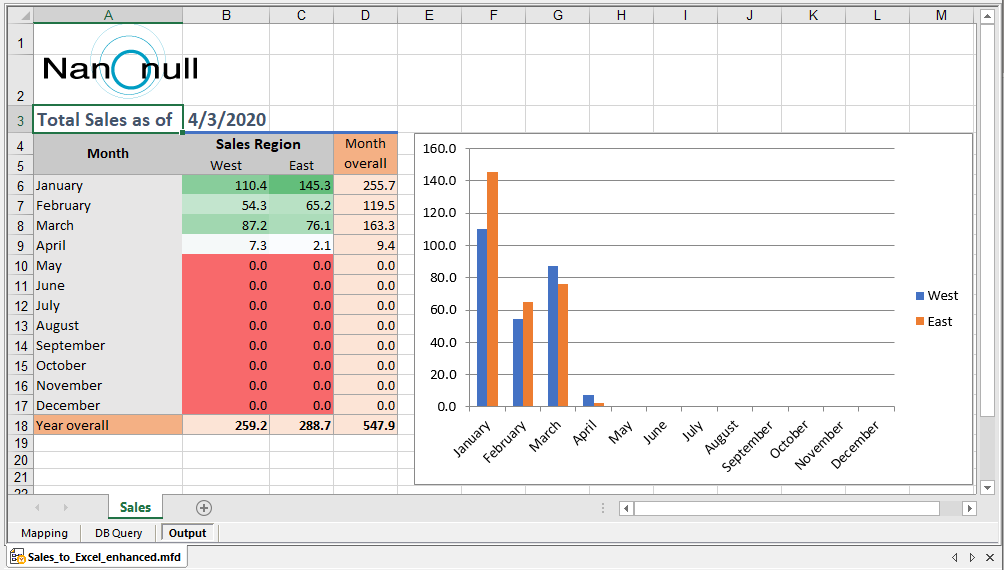Select the Sales worksheet tab
The height and width of the screenshot is (570, 1004).
[x=135, y=507]
